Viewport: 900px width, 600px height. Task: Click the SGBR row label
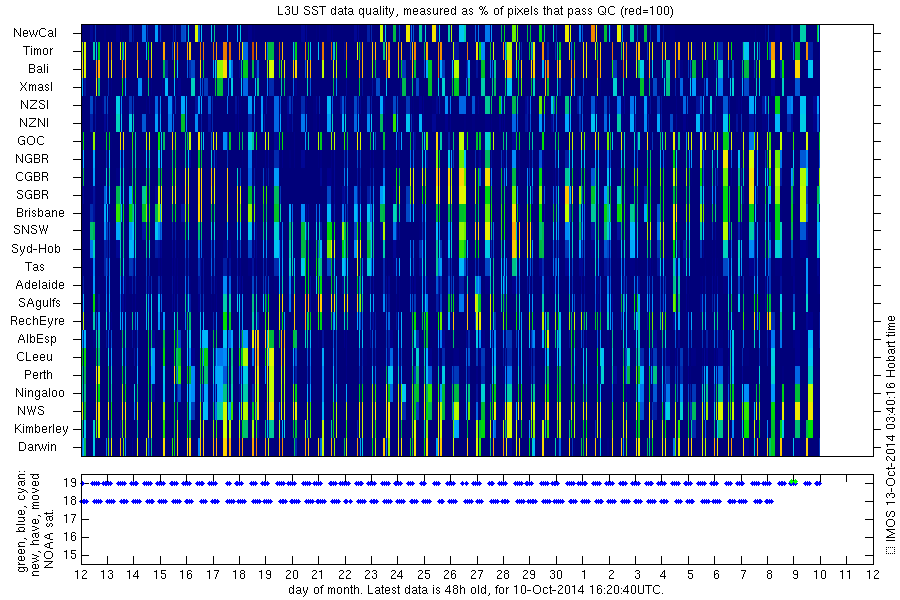tap(33, 195)
